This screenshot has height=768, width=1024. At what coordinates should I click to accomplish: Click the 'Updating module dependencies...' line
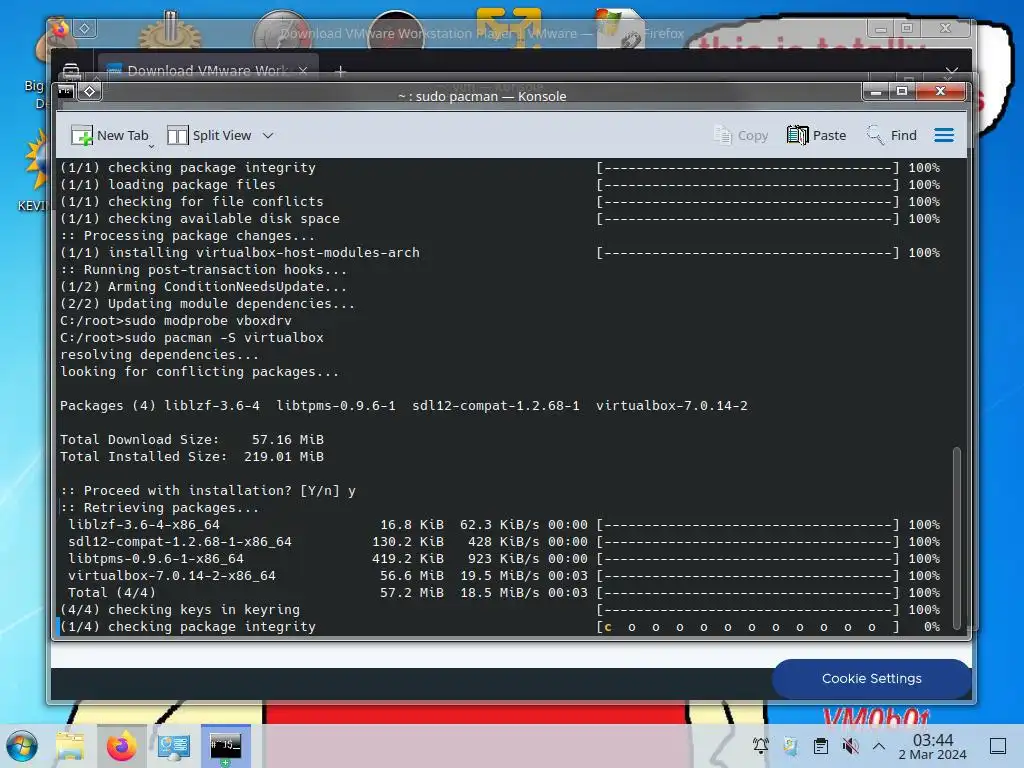[208, 304]
